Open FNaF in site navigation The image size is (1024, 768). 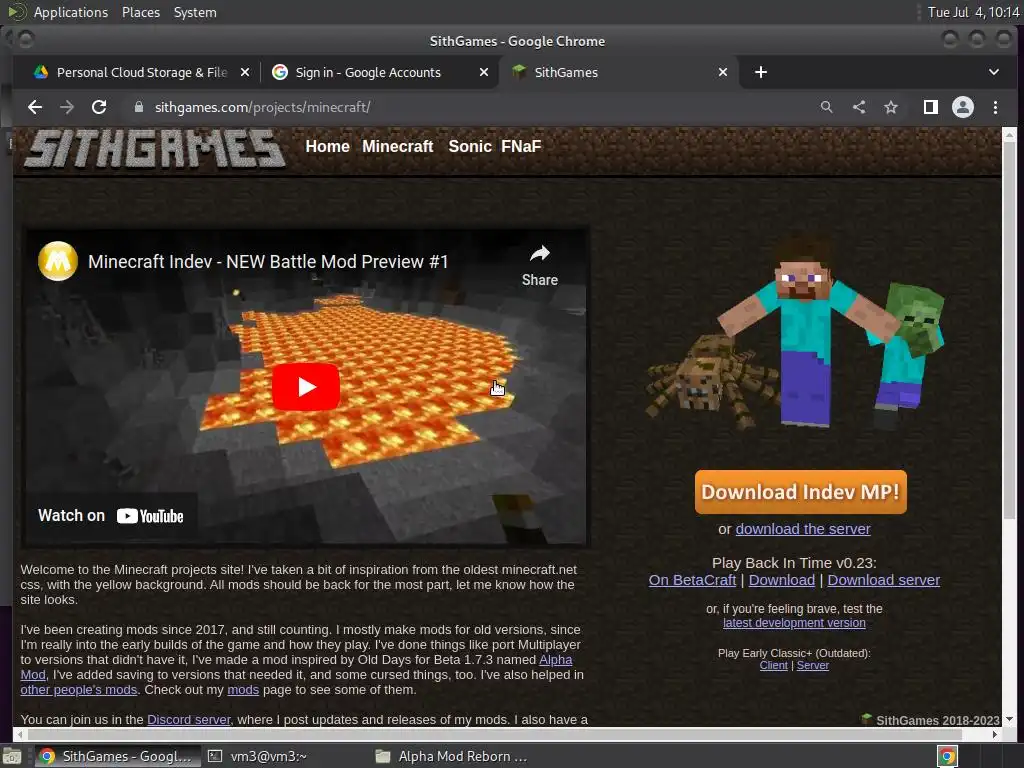pos(520,146)
